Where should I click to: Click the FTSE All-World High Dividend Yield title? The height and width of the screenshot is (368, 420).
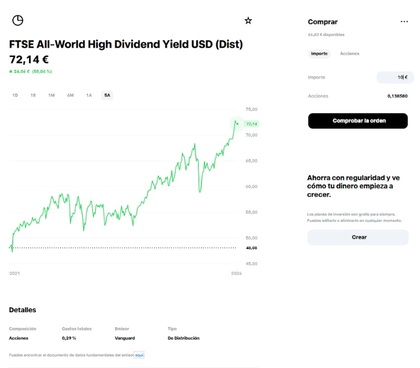[x=126, y=44]
